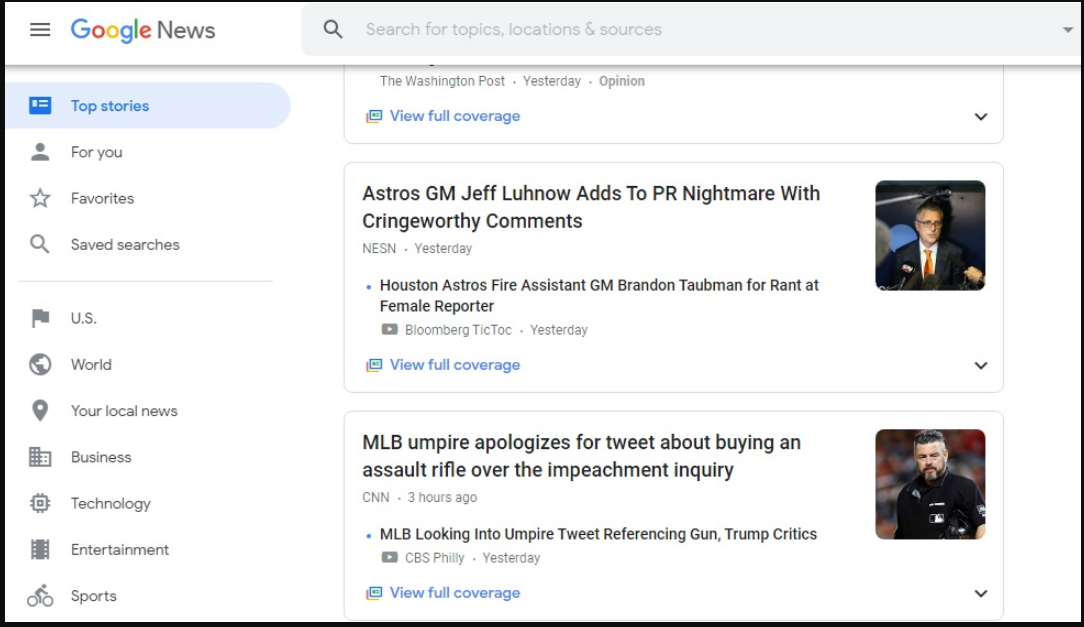Expand the Astros story card
1084x627 pixels.
981,365
